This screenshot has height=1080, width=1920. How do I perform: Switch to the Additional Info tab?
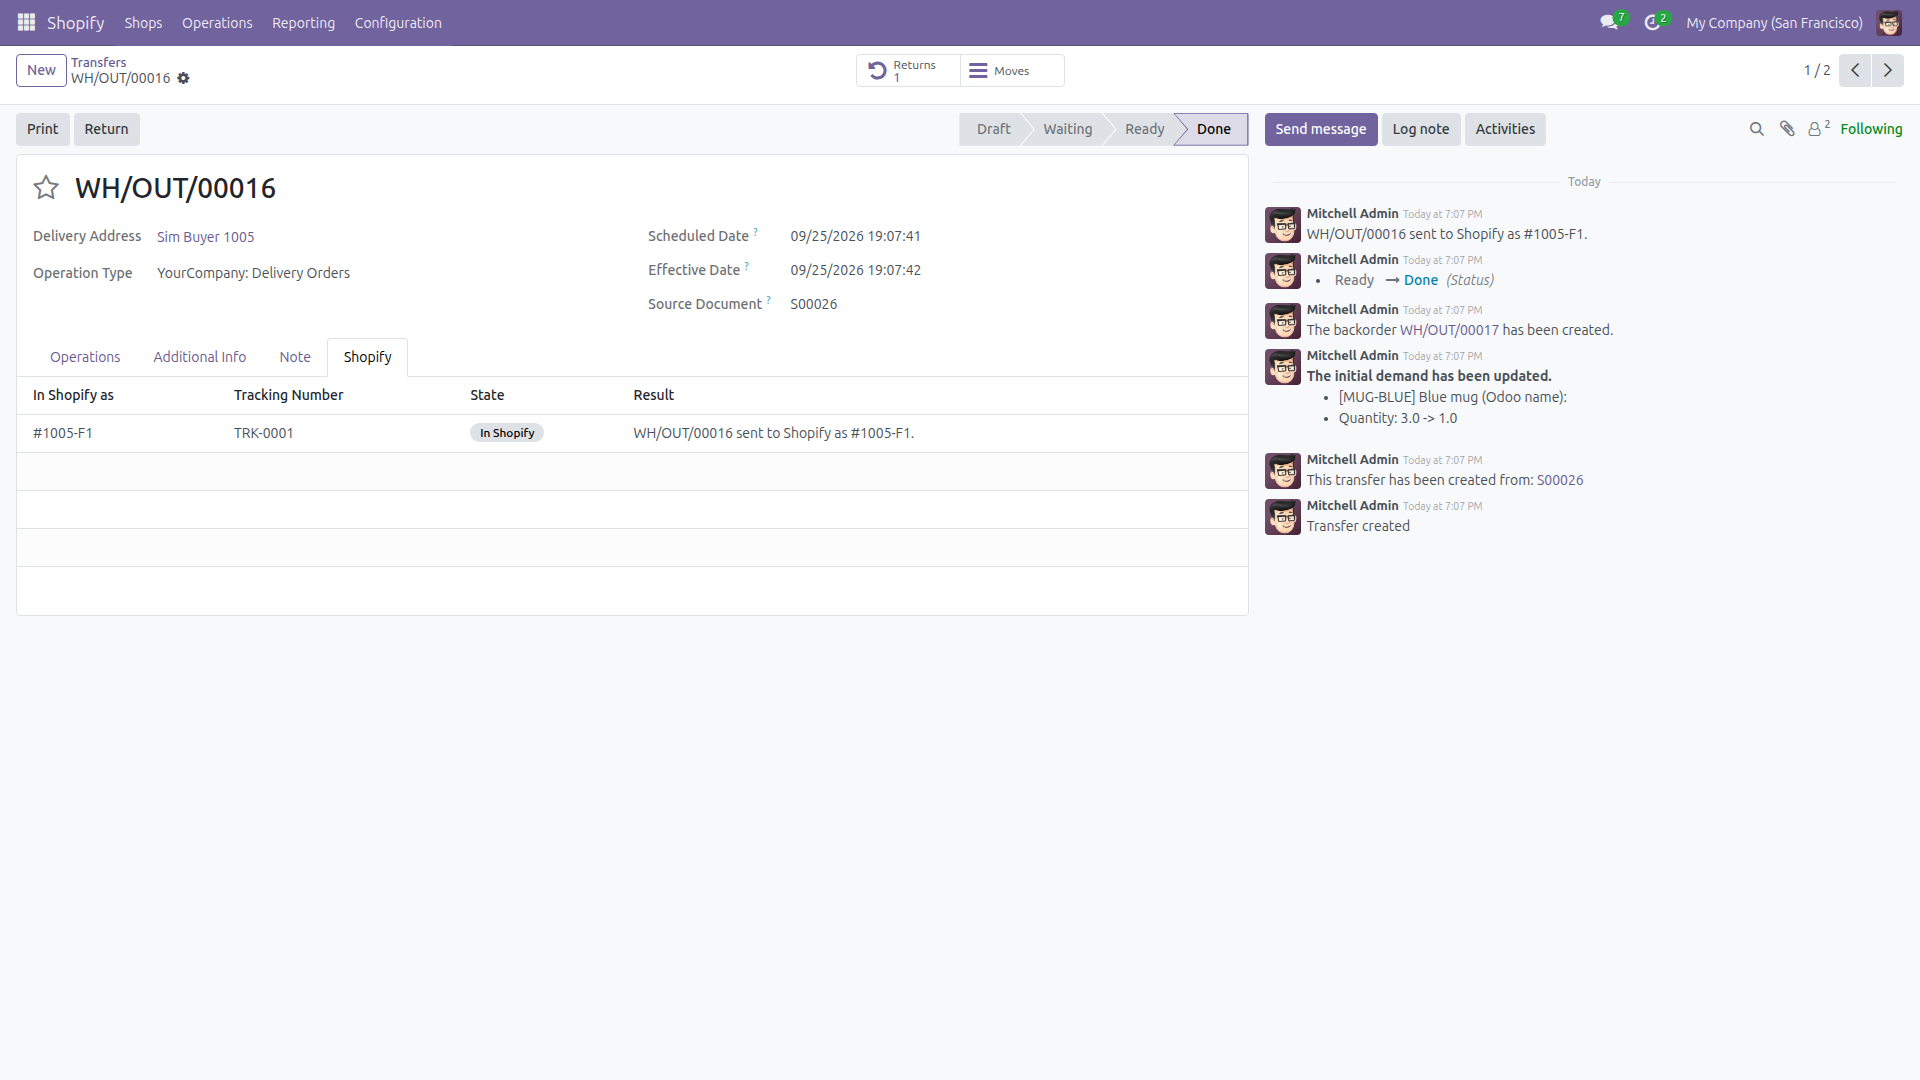199,357
